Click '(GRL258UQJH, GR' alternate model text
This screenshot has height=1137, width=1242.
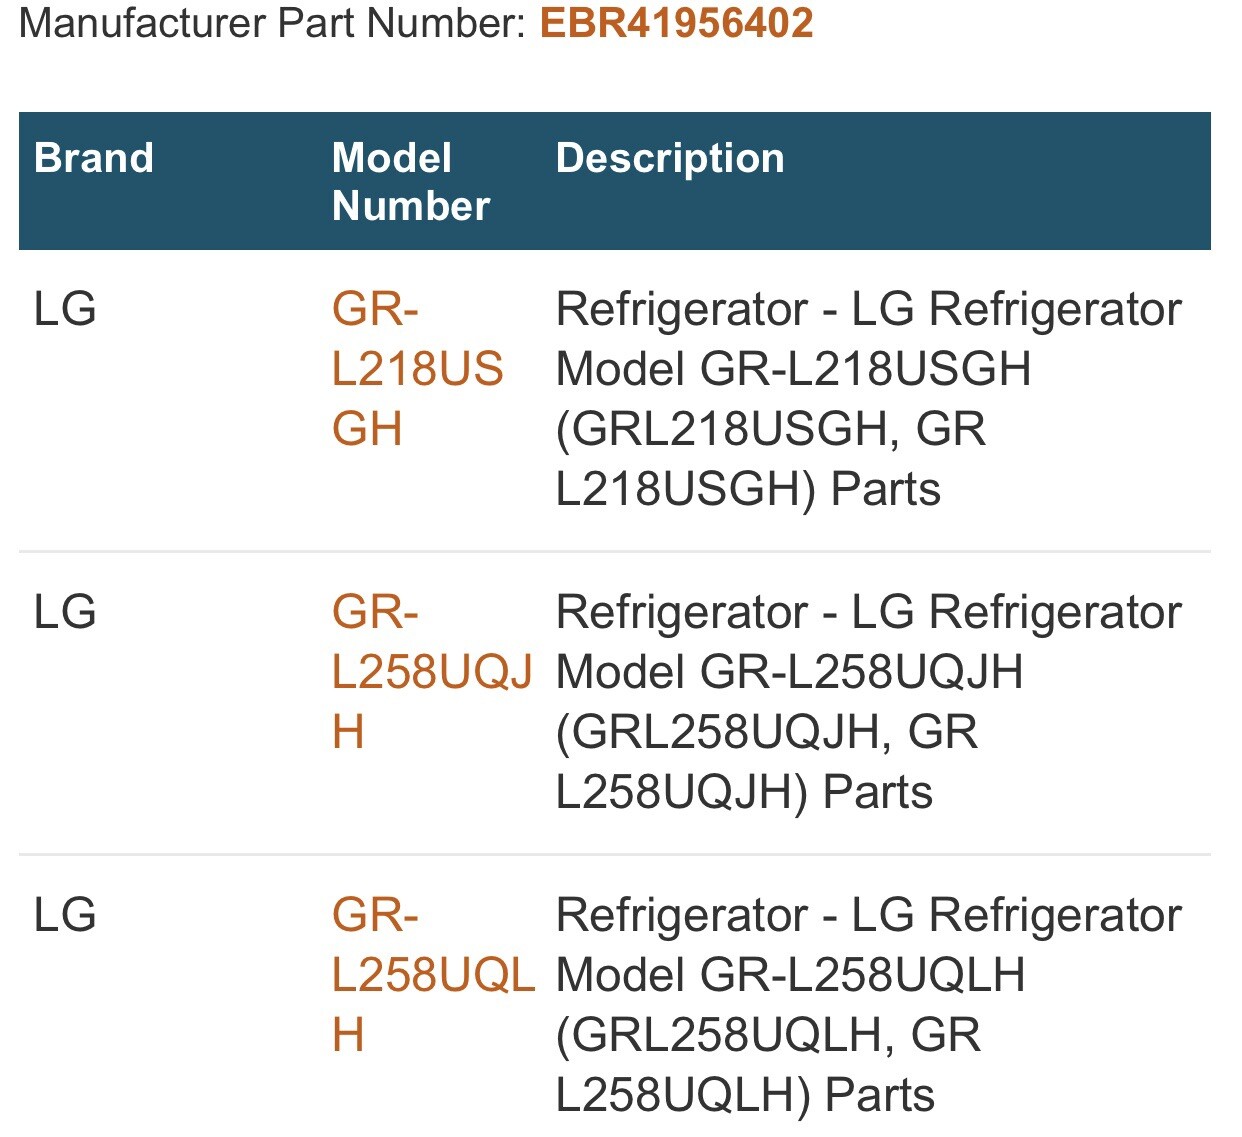(766, 732)
